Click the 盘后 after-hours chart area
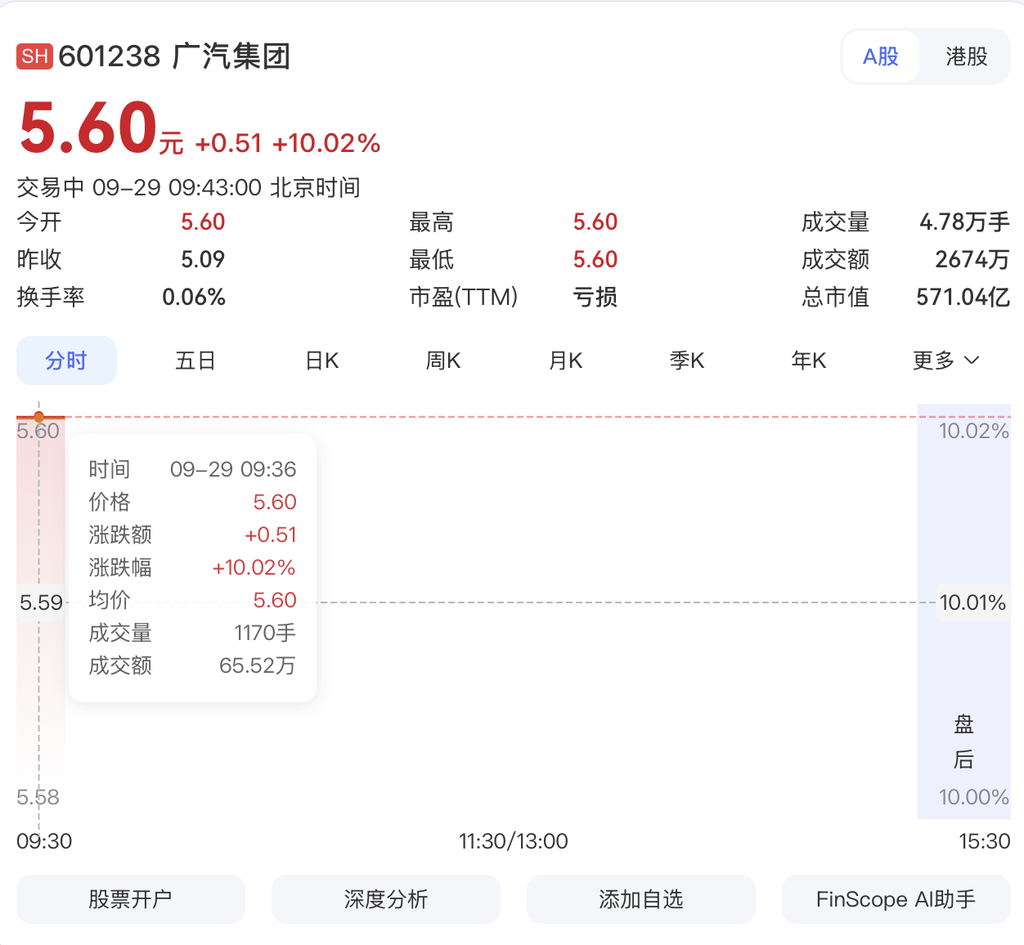The height and width of the screenshot is (945, 1024). [964, 611]
